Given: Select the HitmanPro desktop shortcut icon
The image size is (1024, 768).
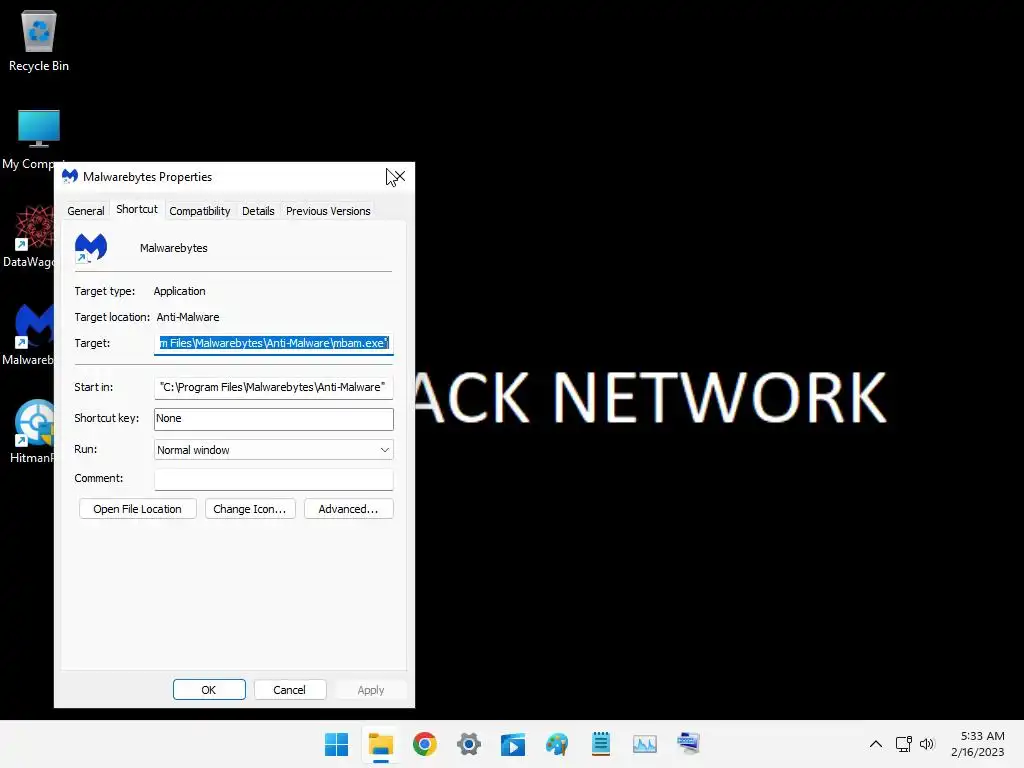Looking at the screenshot, I should click(x=32, y=431).
